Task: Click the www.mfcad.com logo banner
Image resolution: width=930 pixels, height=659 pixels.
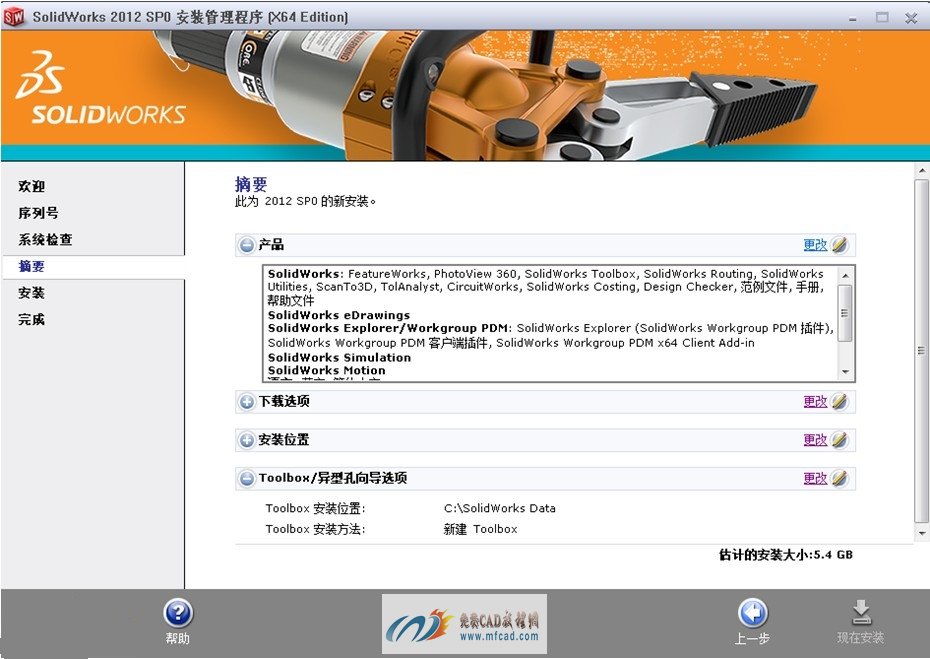Action: coord(463,623)
